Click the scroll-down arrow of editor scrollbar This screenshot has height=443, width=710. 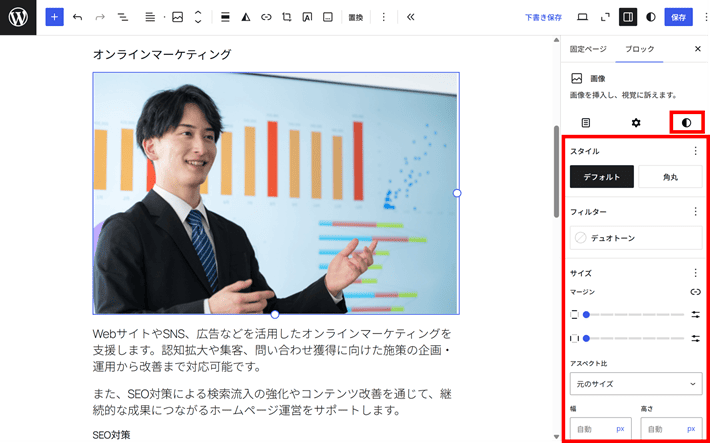click(x=556, y=437)
